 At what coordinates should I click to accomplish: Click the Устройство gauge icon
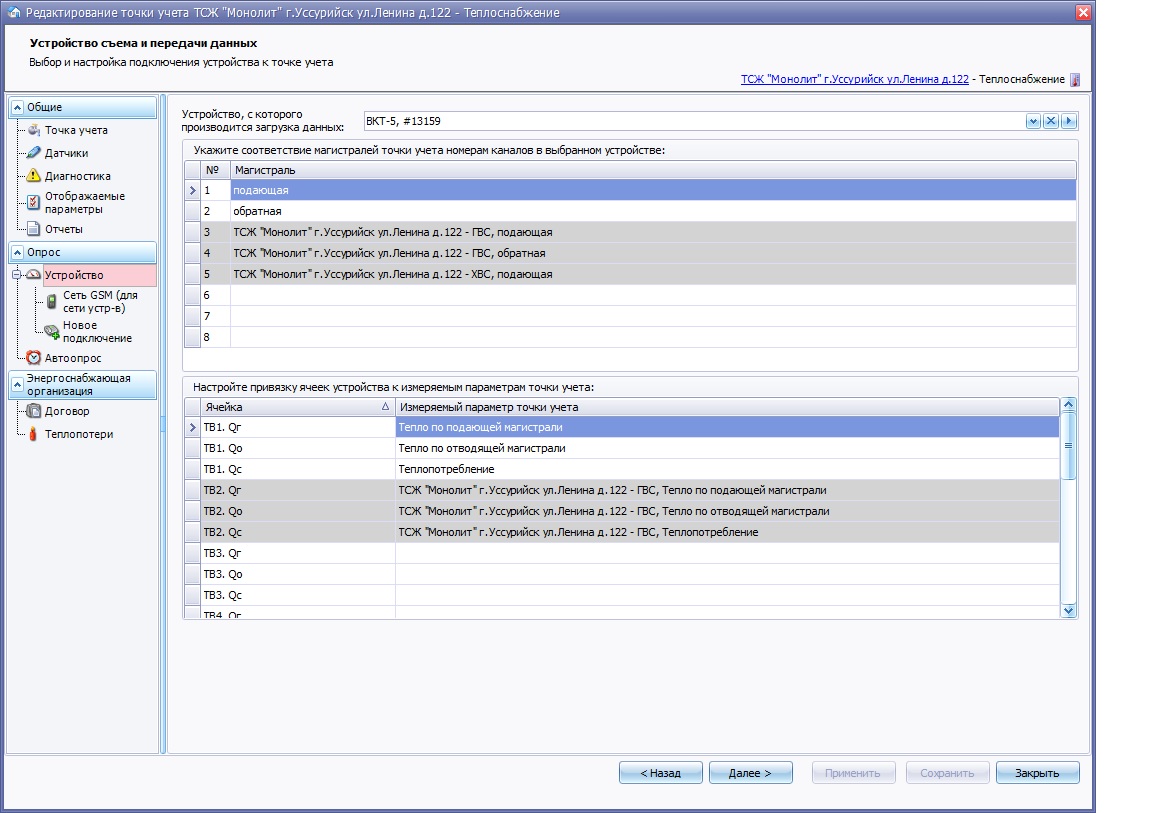(x=34, y=275)
